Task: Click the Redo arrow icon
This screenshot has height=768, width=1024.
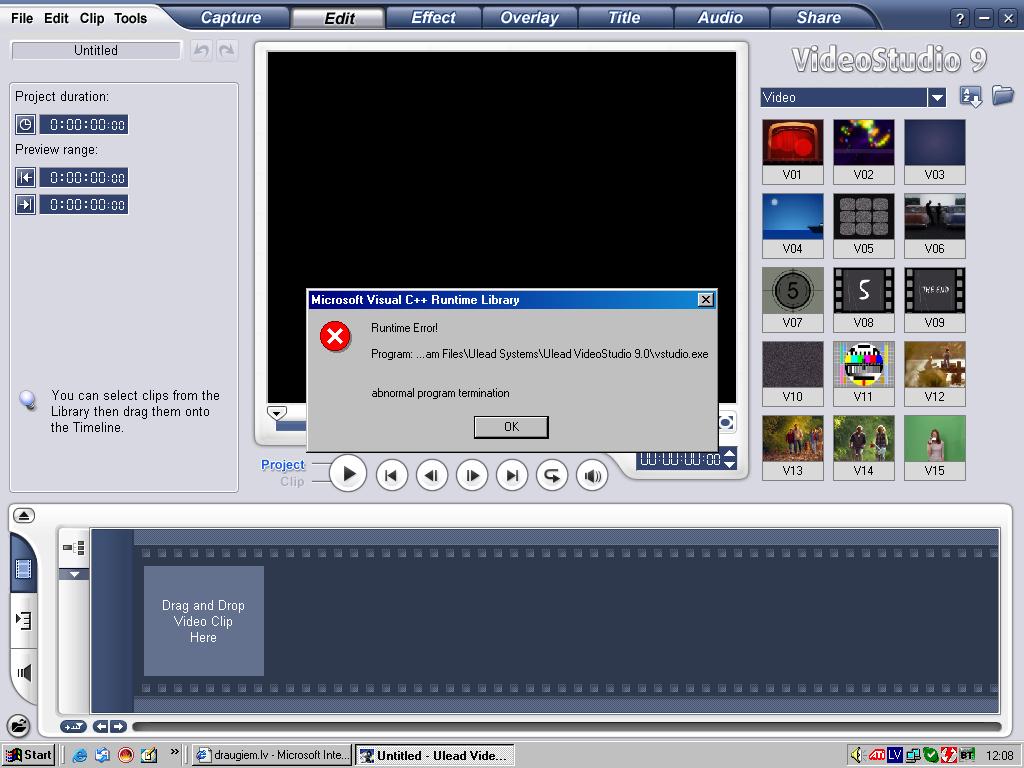Action: [227, 50]
